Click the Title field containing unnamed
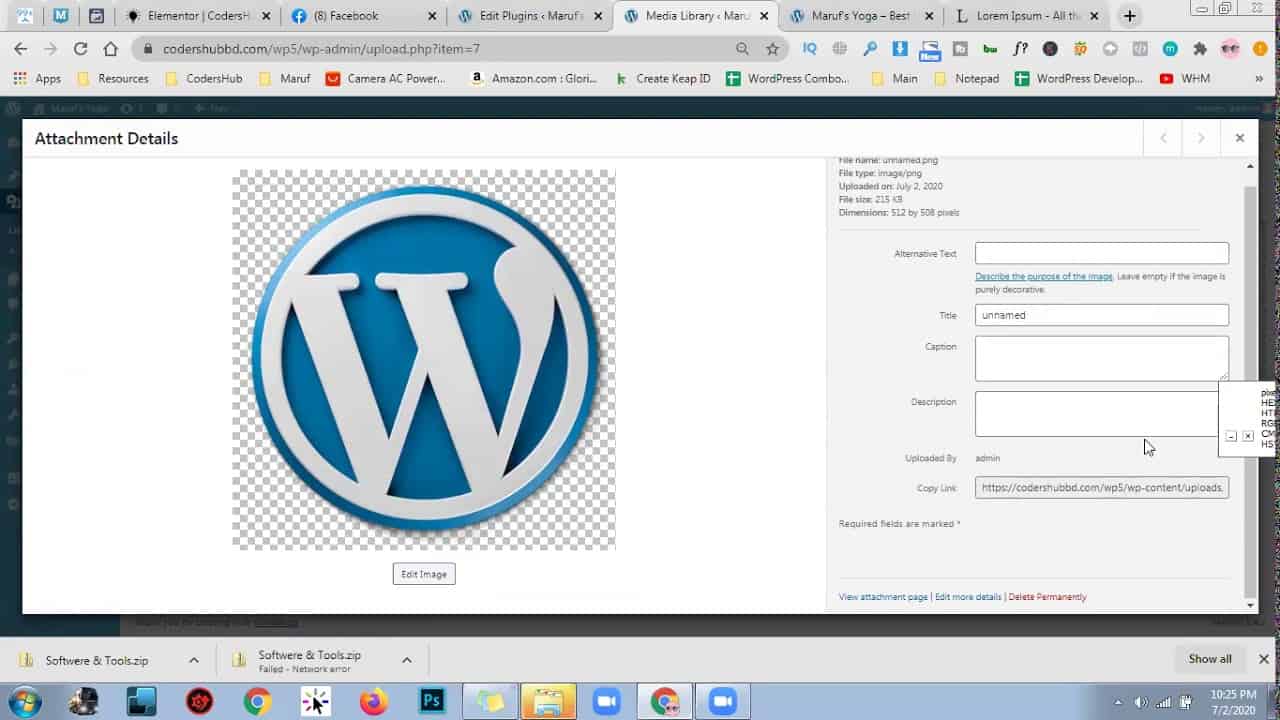 1102,315
